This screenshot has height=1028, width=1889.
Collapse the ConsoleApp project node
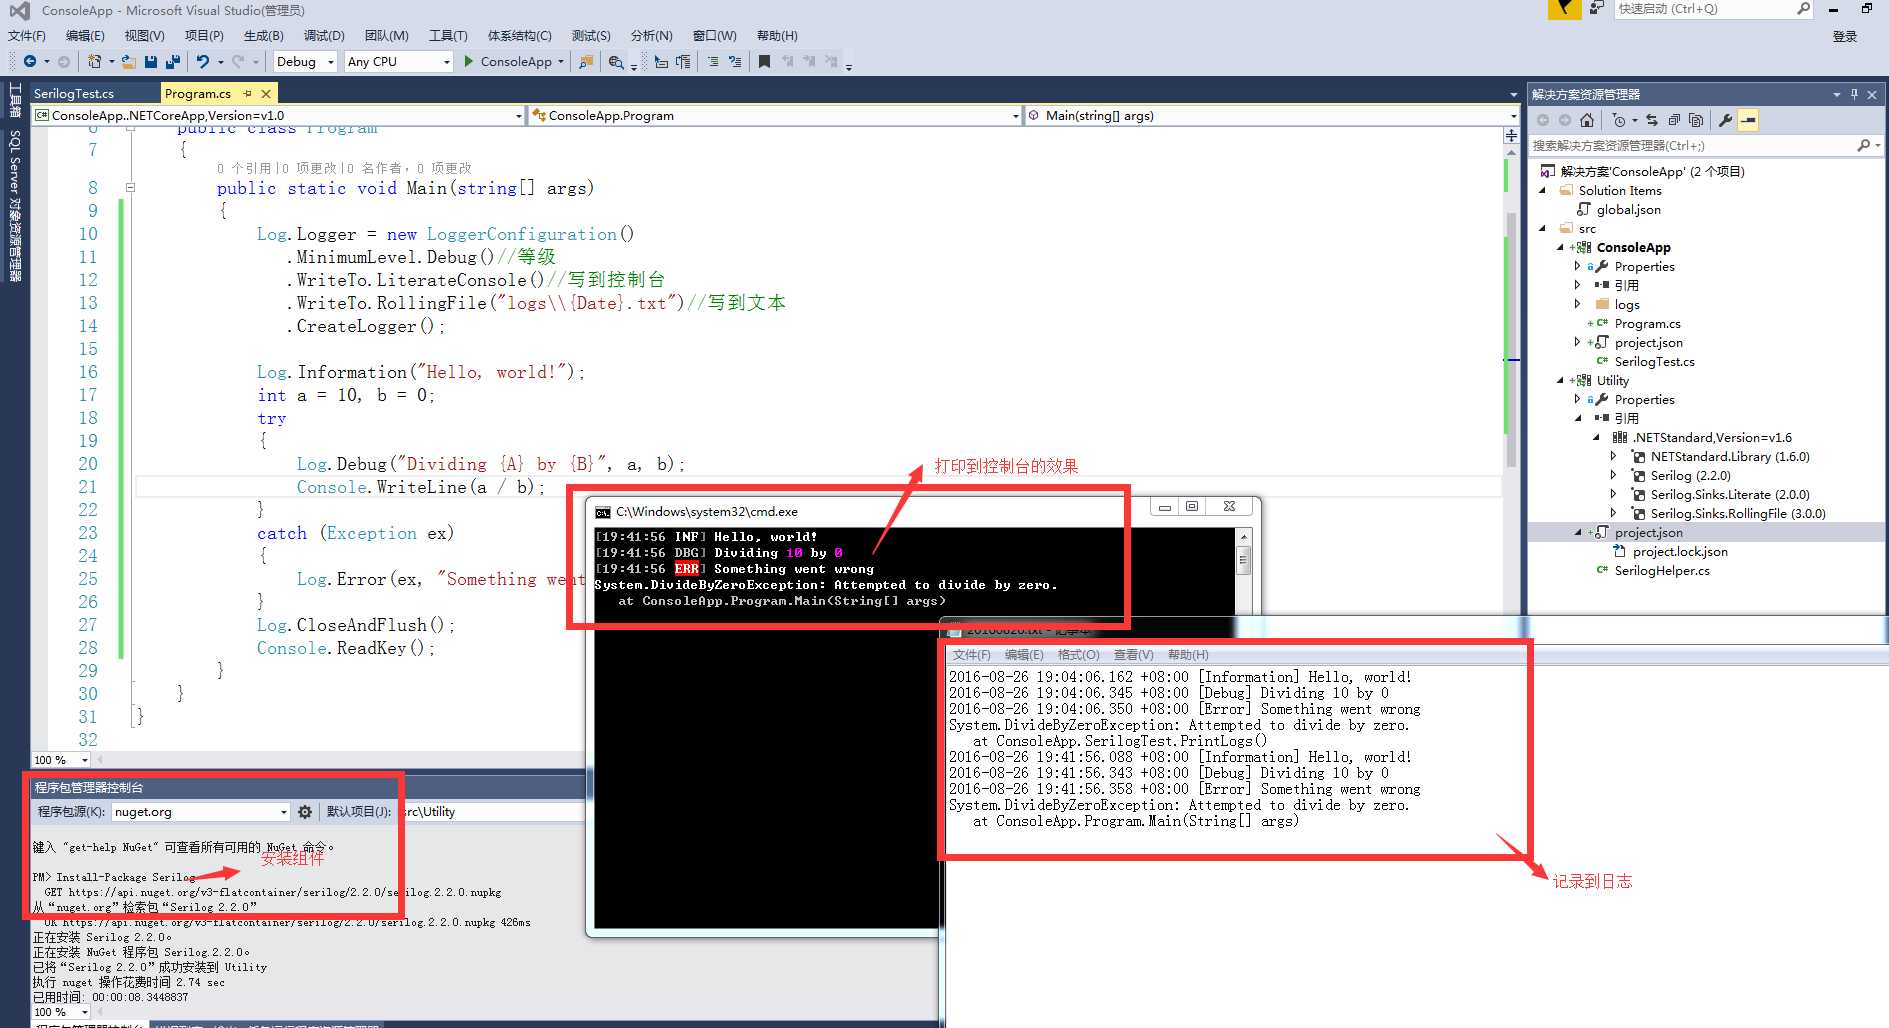(x=1561, y=248)
